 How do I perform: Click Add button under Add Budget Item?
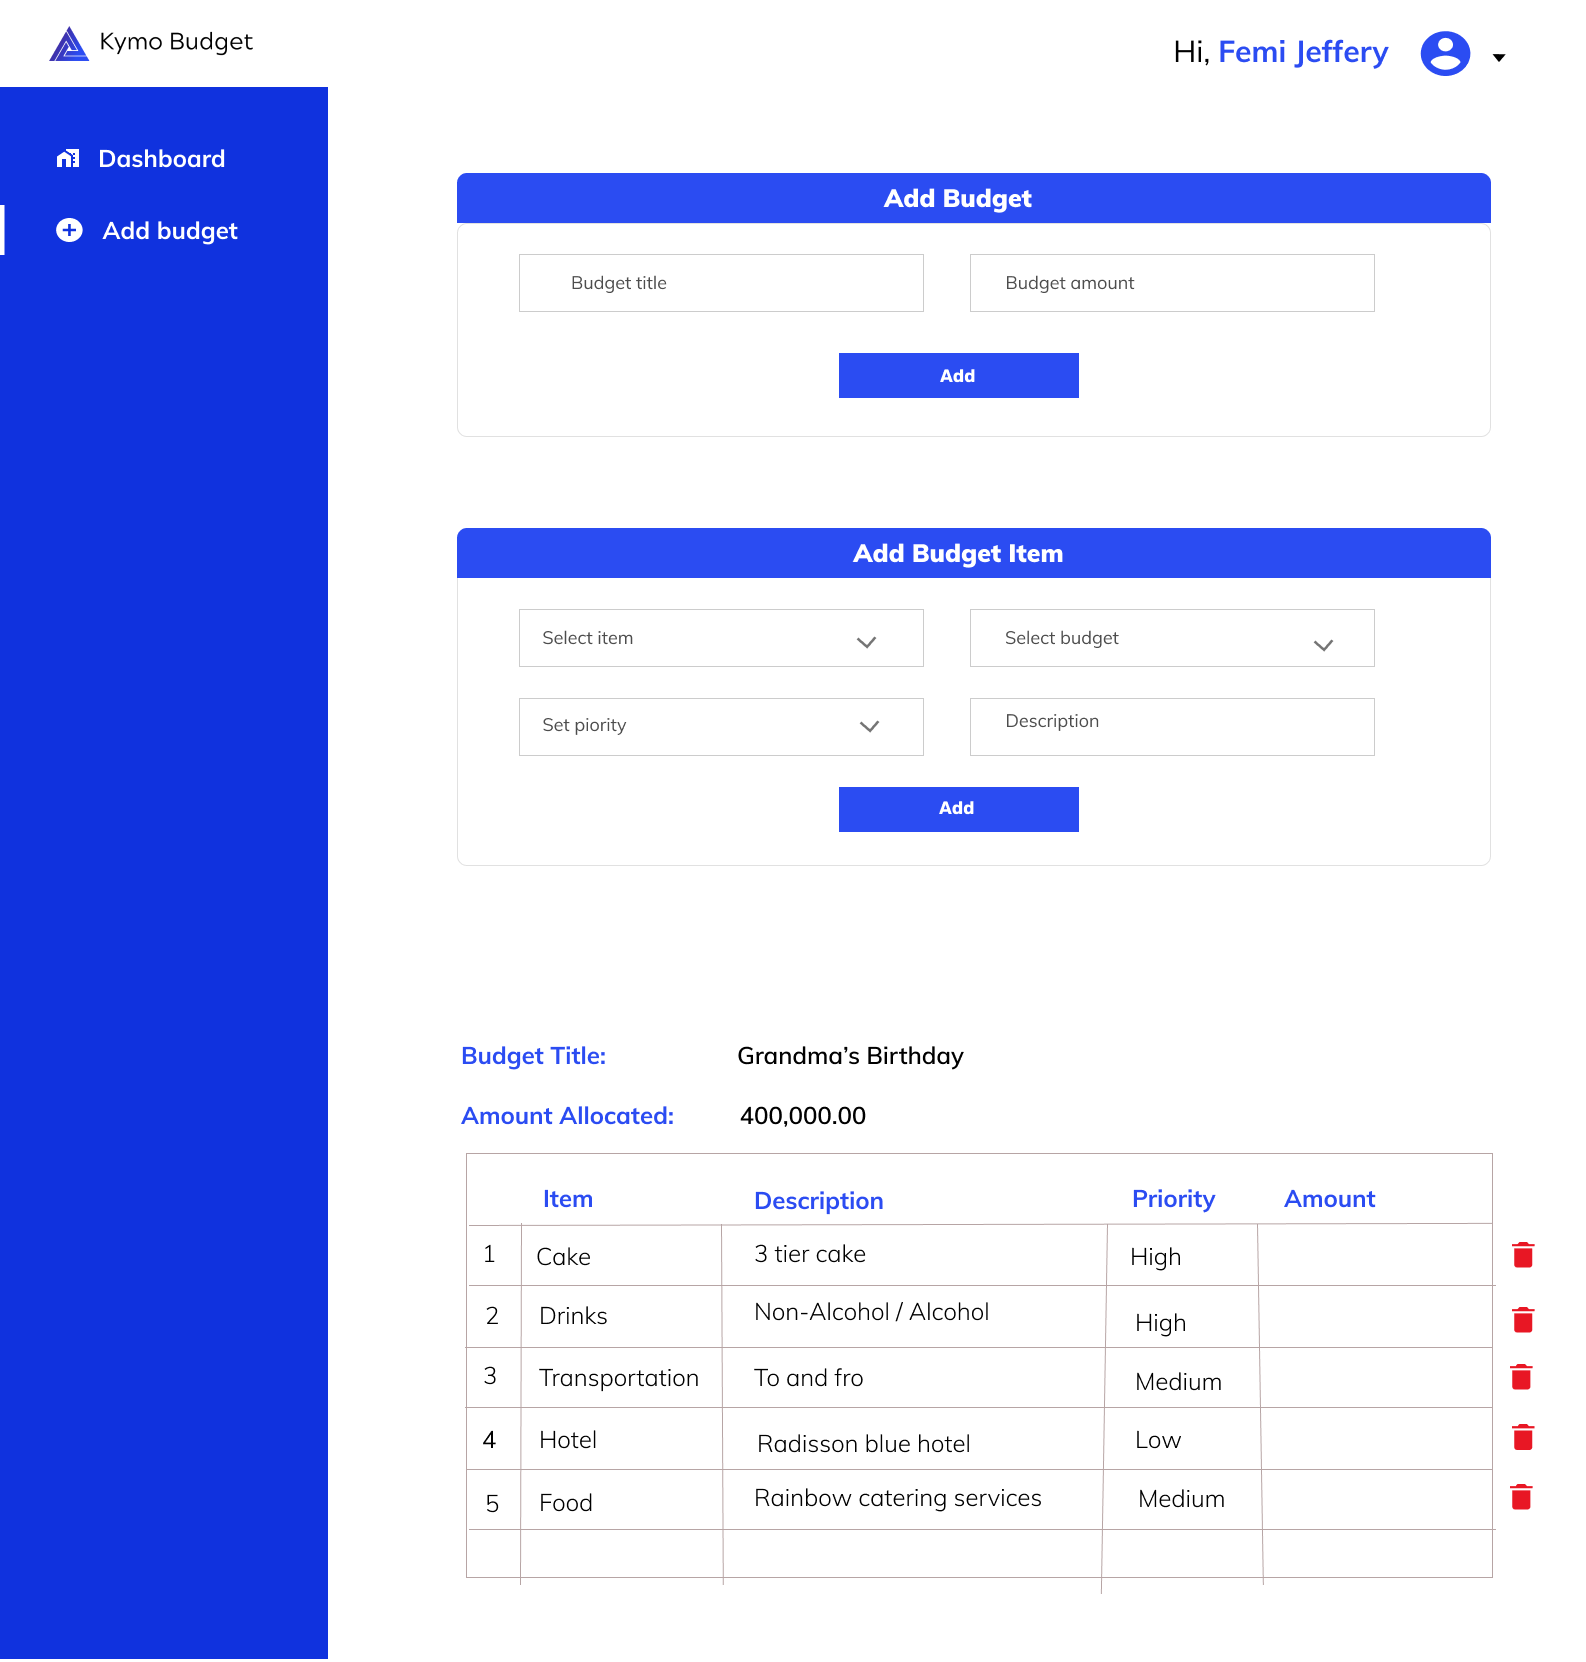[958, 809]
